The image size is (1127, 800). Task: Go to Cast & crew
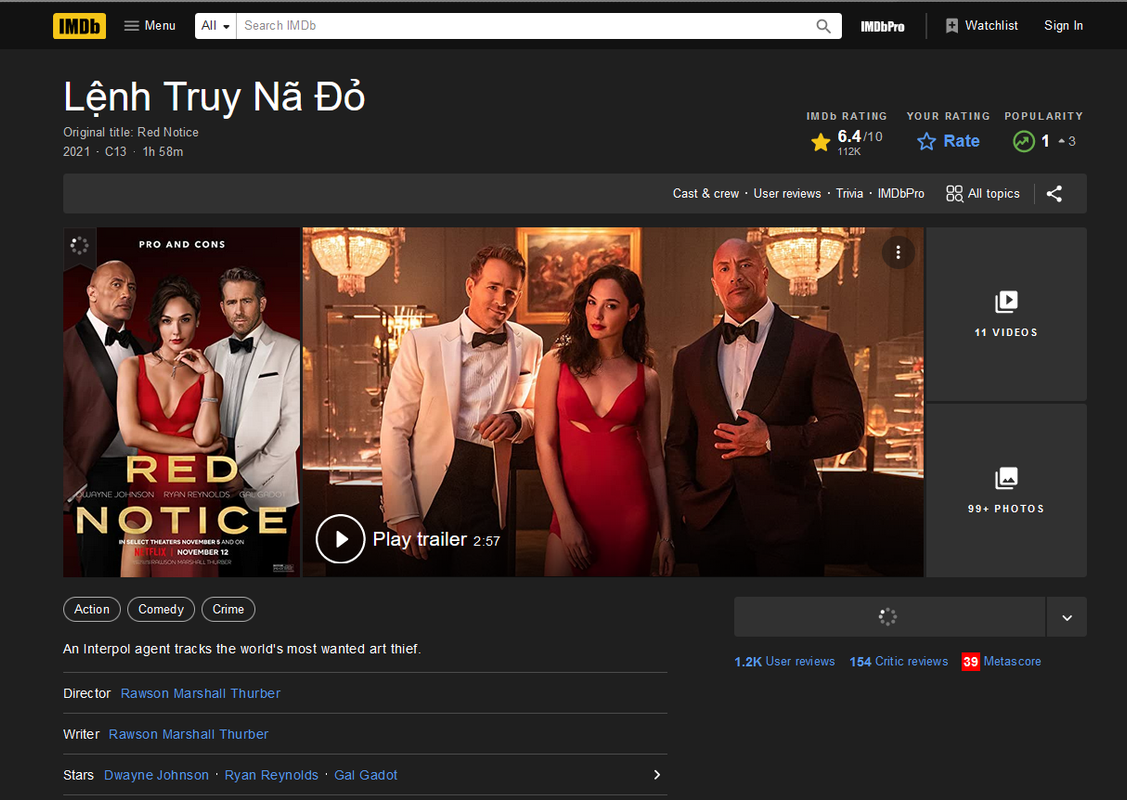click(x=705, y=193)
